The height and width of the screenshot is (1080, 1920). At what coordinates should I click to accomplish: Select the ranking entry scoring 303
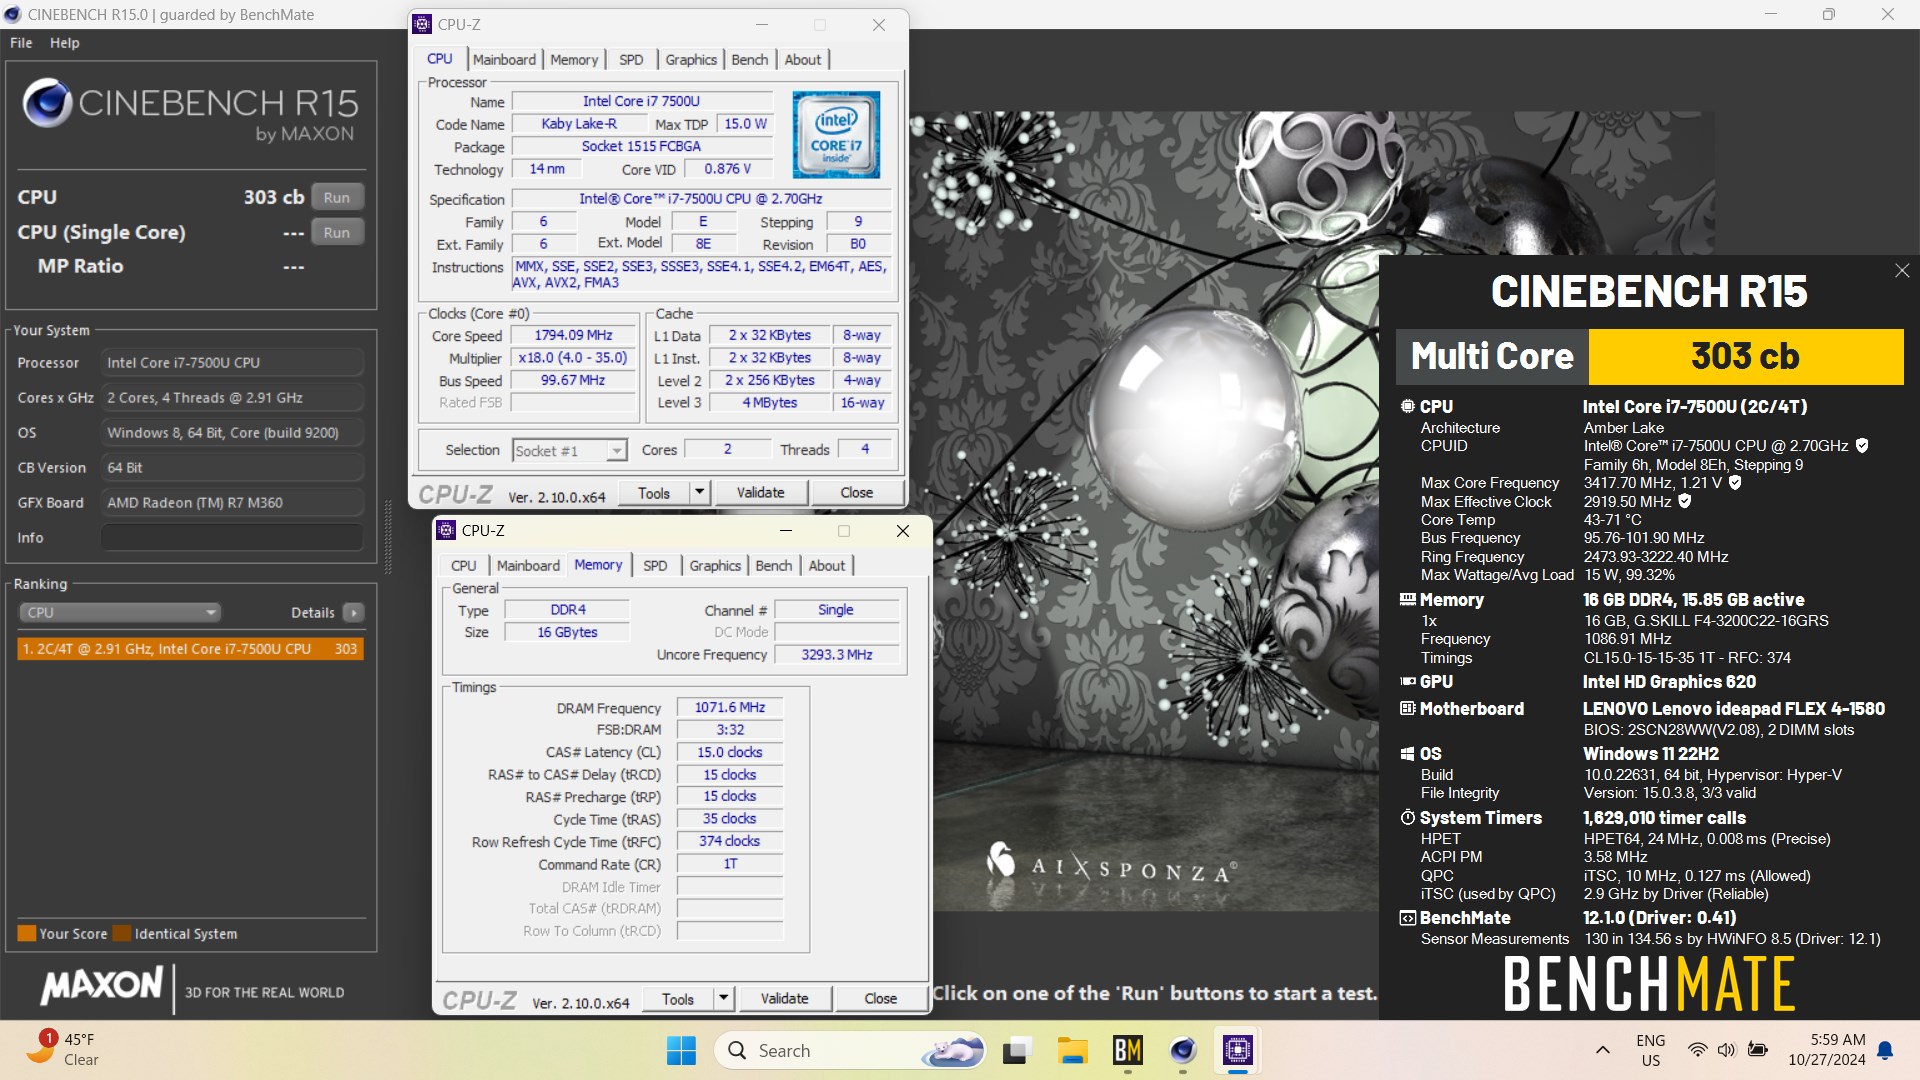[190, 649]
